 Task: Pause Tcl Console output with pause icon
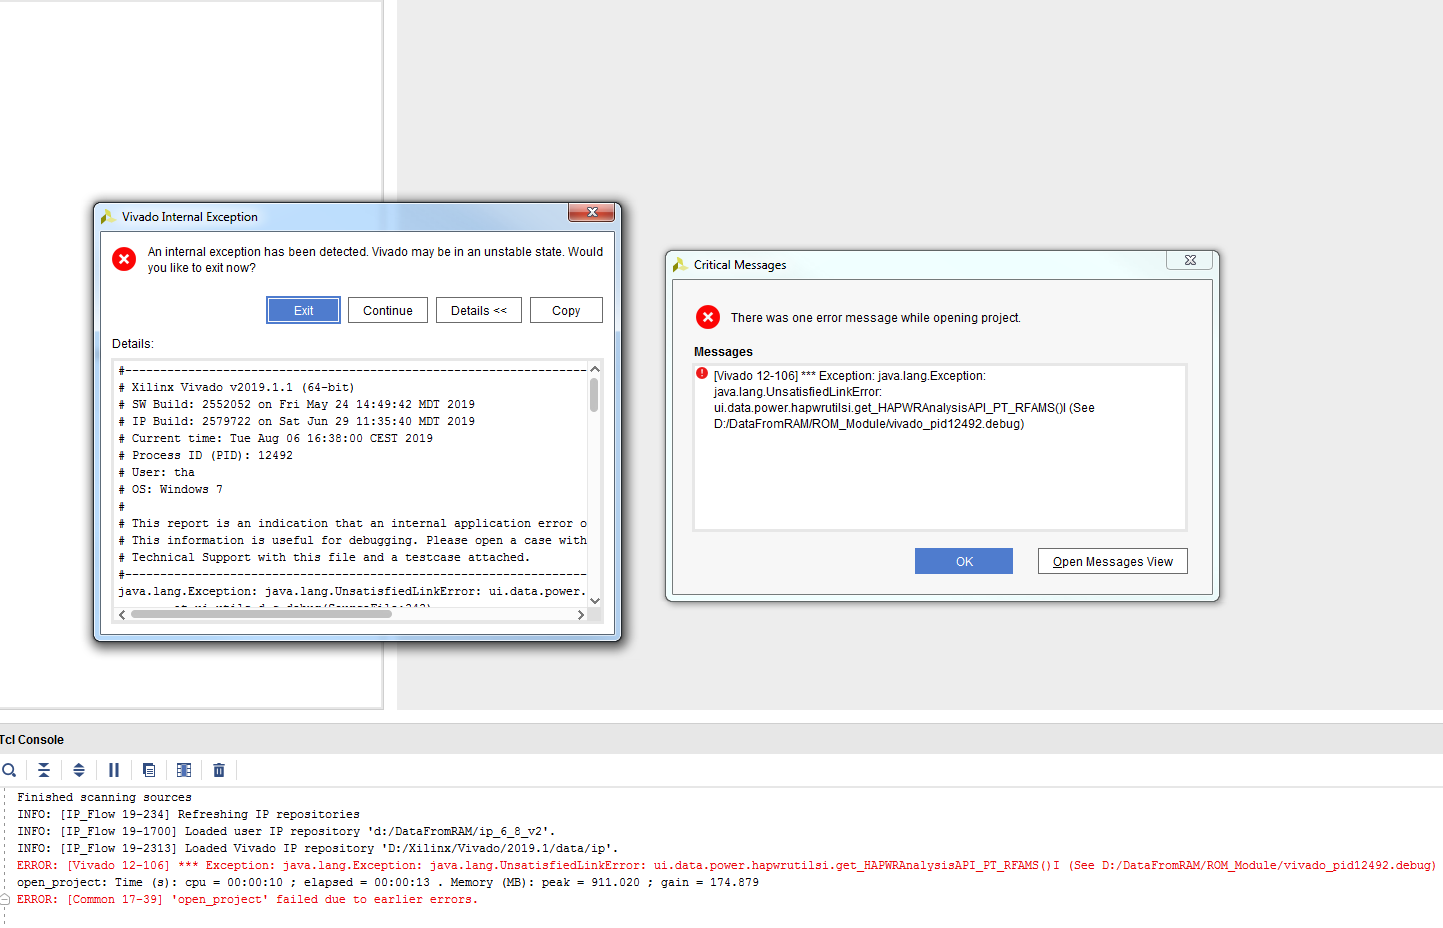coord(114,770)
